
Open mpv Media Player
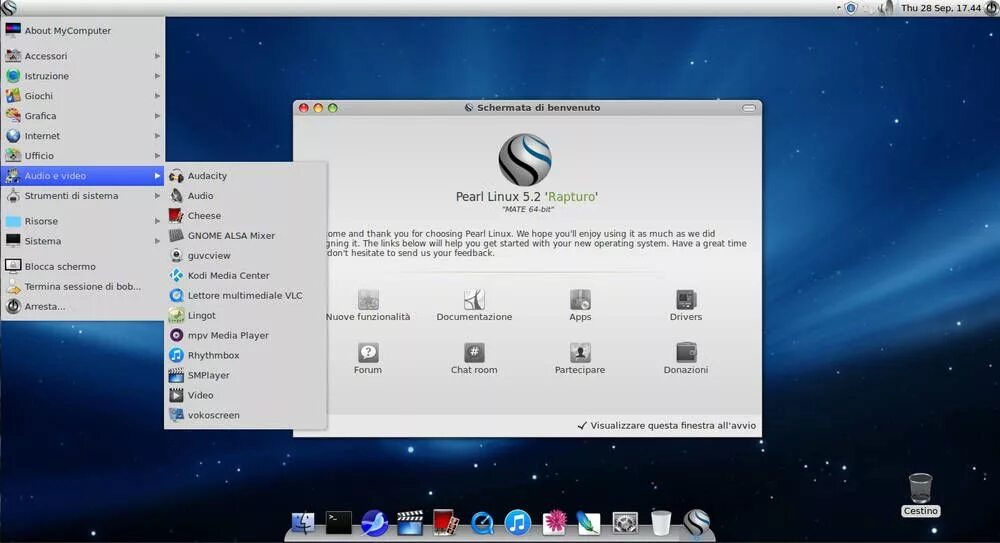[x=246, y=335]
